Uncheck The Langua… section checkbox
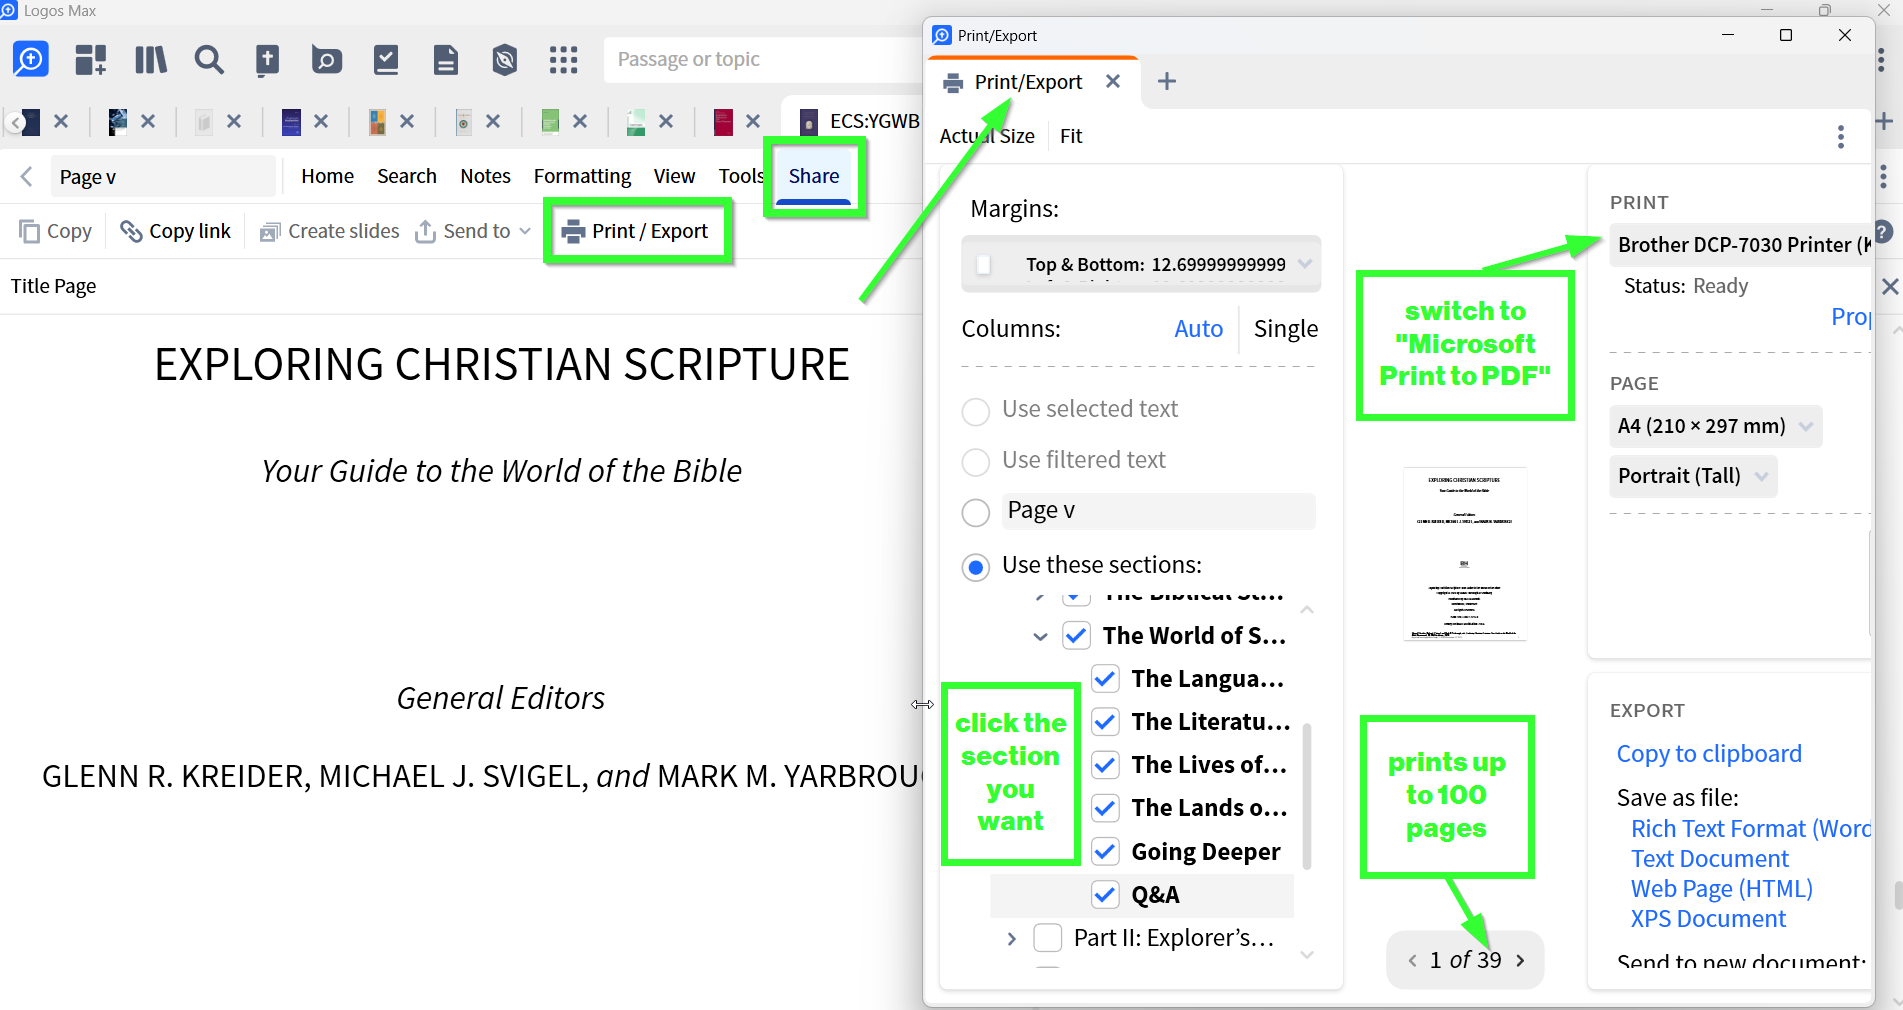The height and width of the screenshot is (1010, 1903). (x=1105, y=679)
